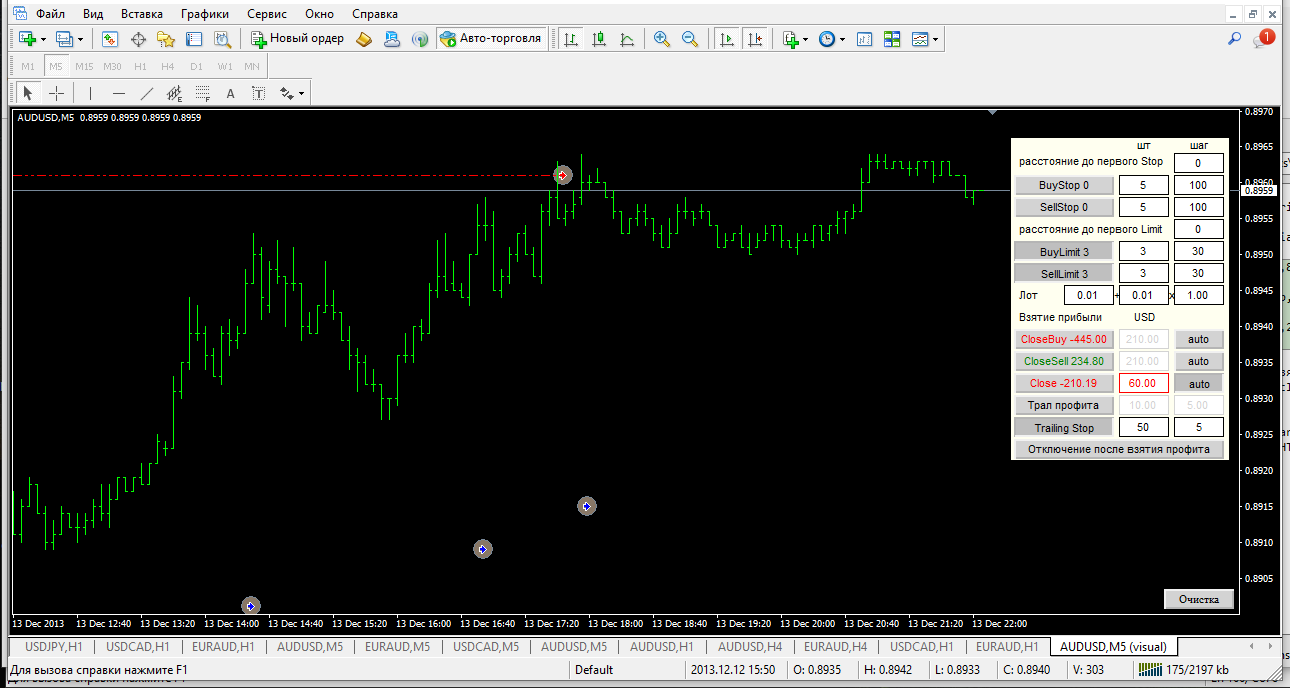The width and height of the screenshot is (1290, 688).
Task: Switch to AUDUSD,H4 chart tab
Action: [x=750, y=647]
